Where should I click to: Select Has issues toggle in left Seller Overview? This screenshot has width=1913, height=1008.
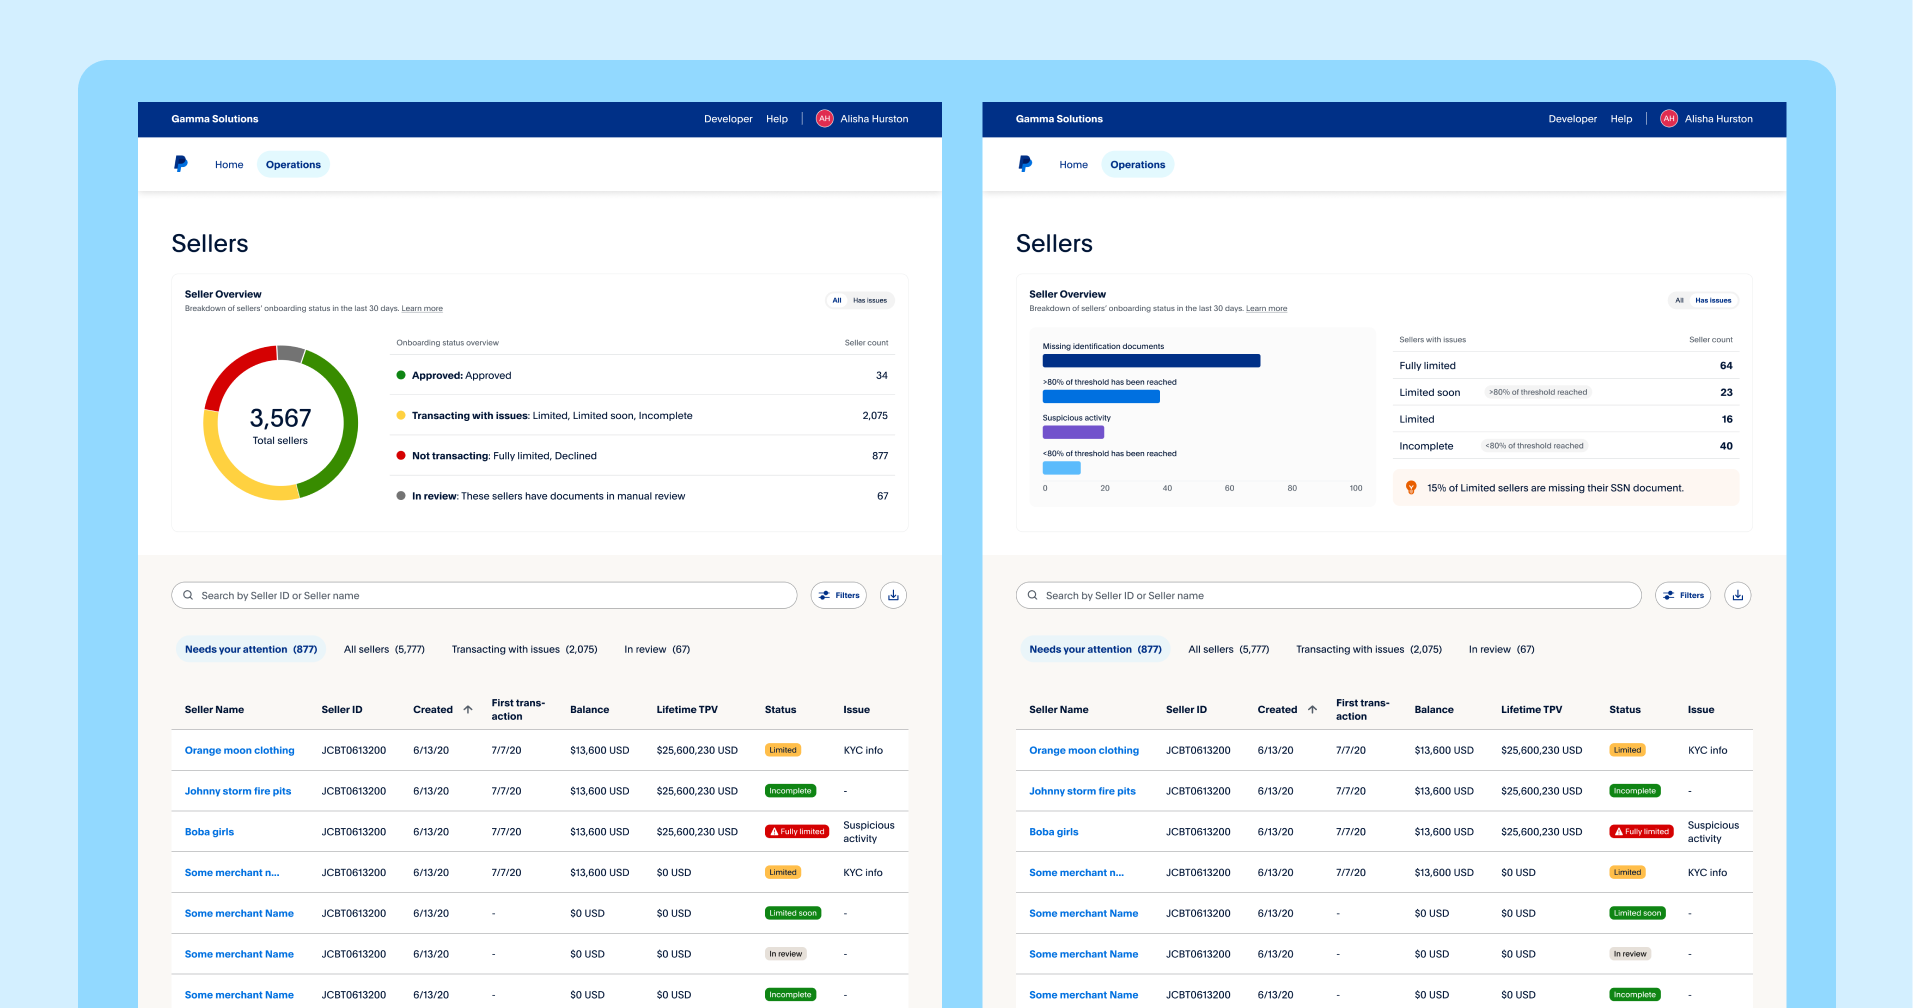pos(870,300)
